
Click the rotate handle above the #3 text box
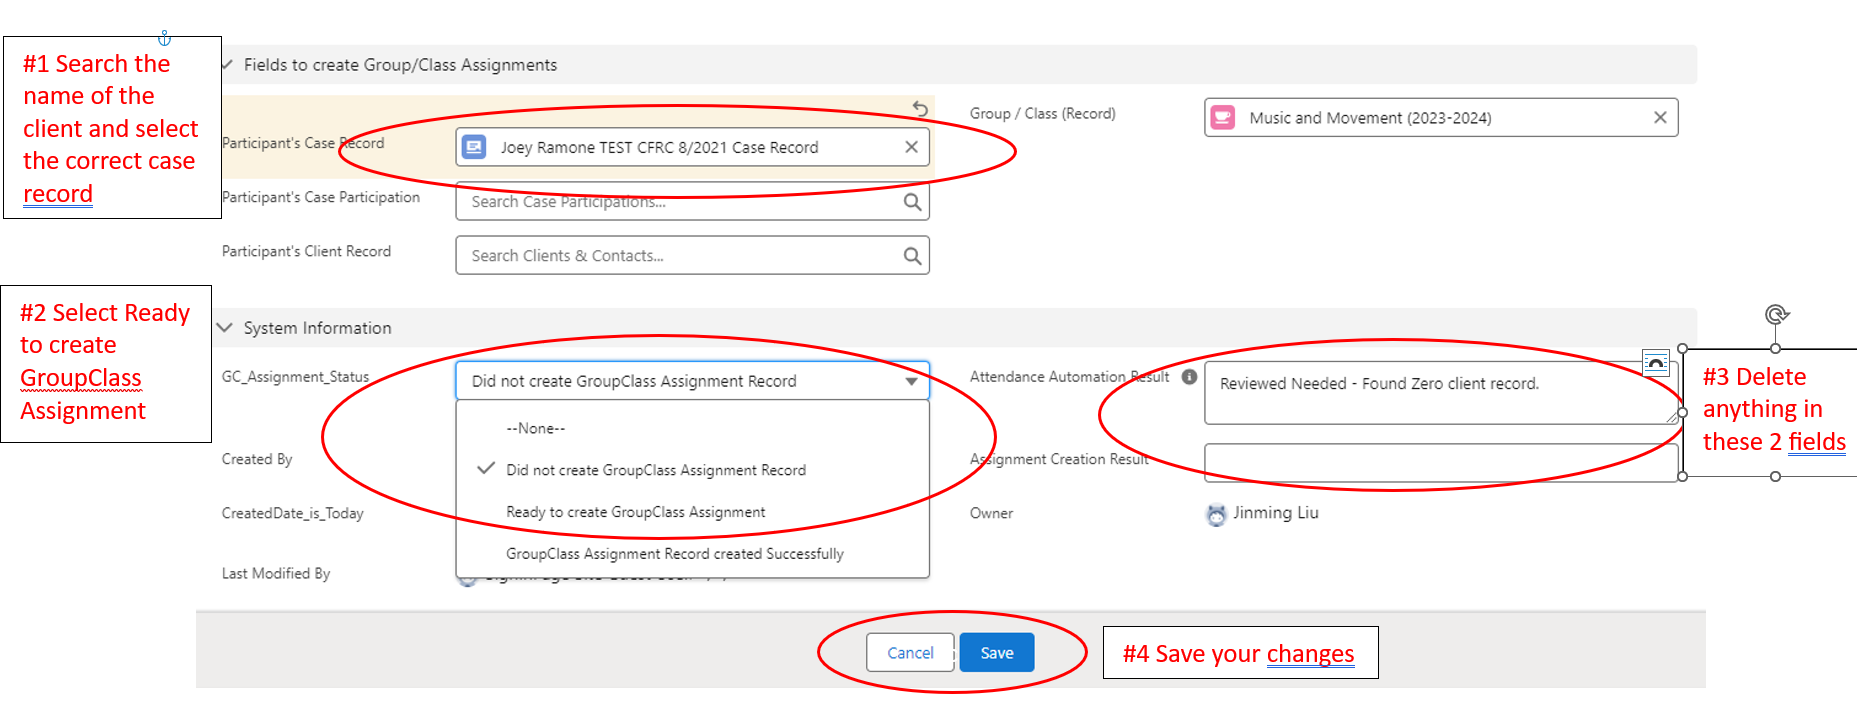pyautogui.click(x=1776, y=315)
